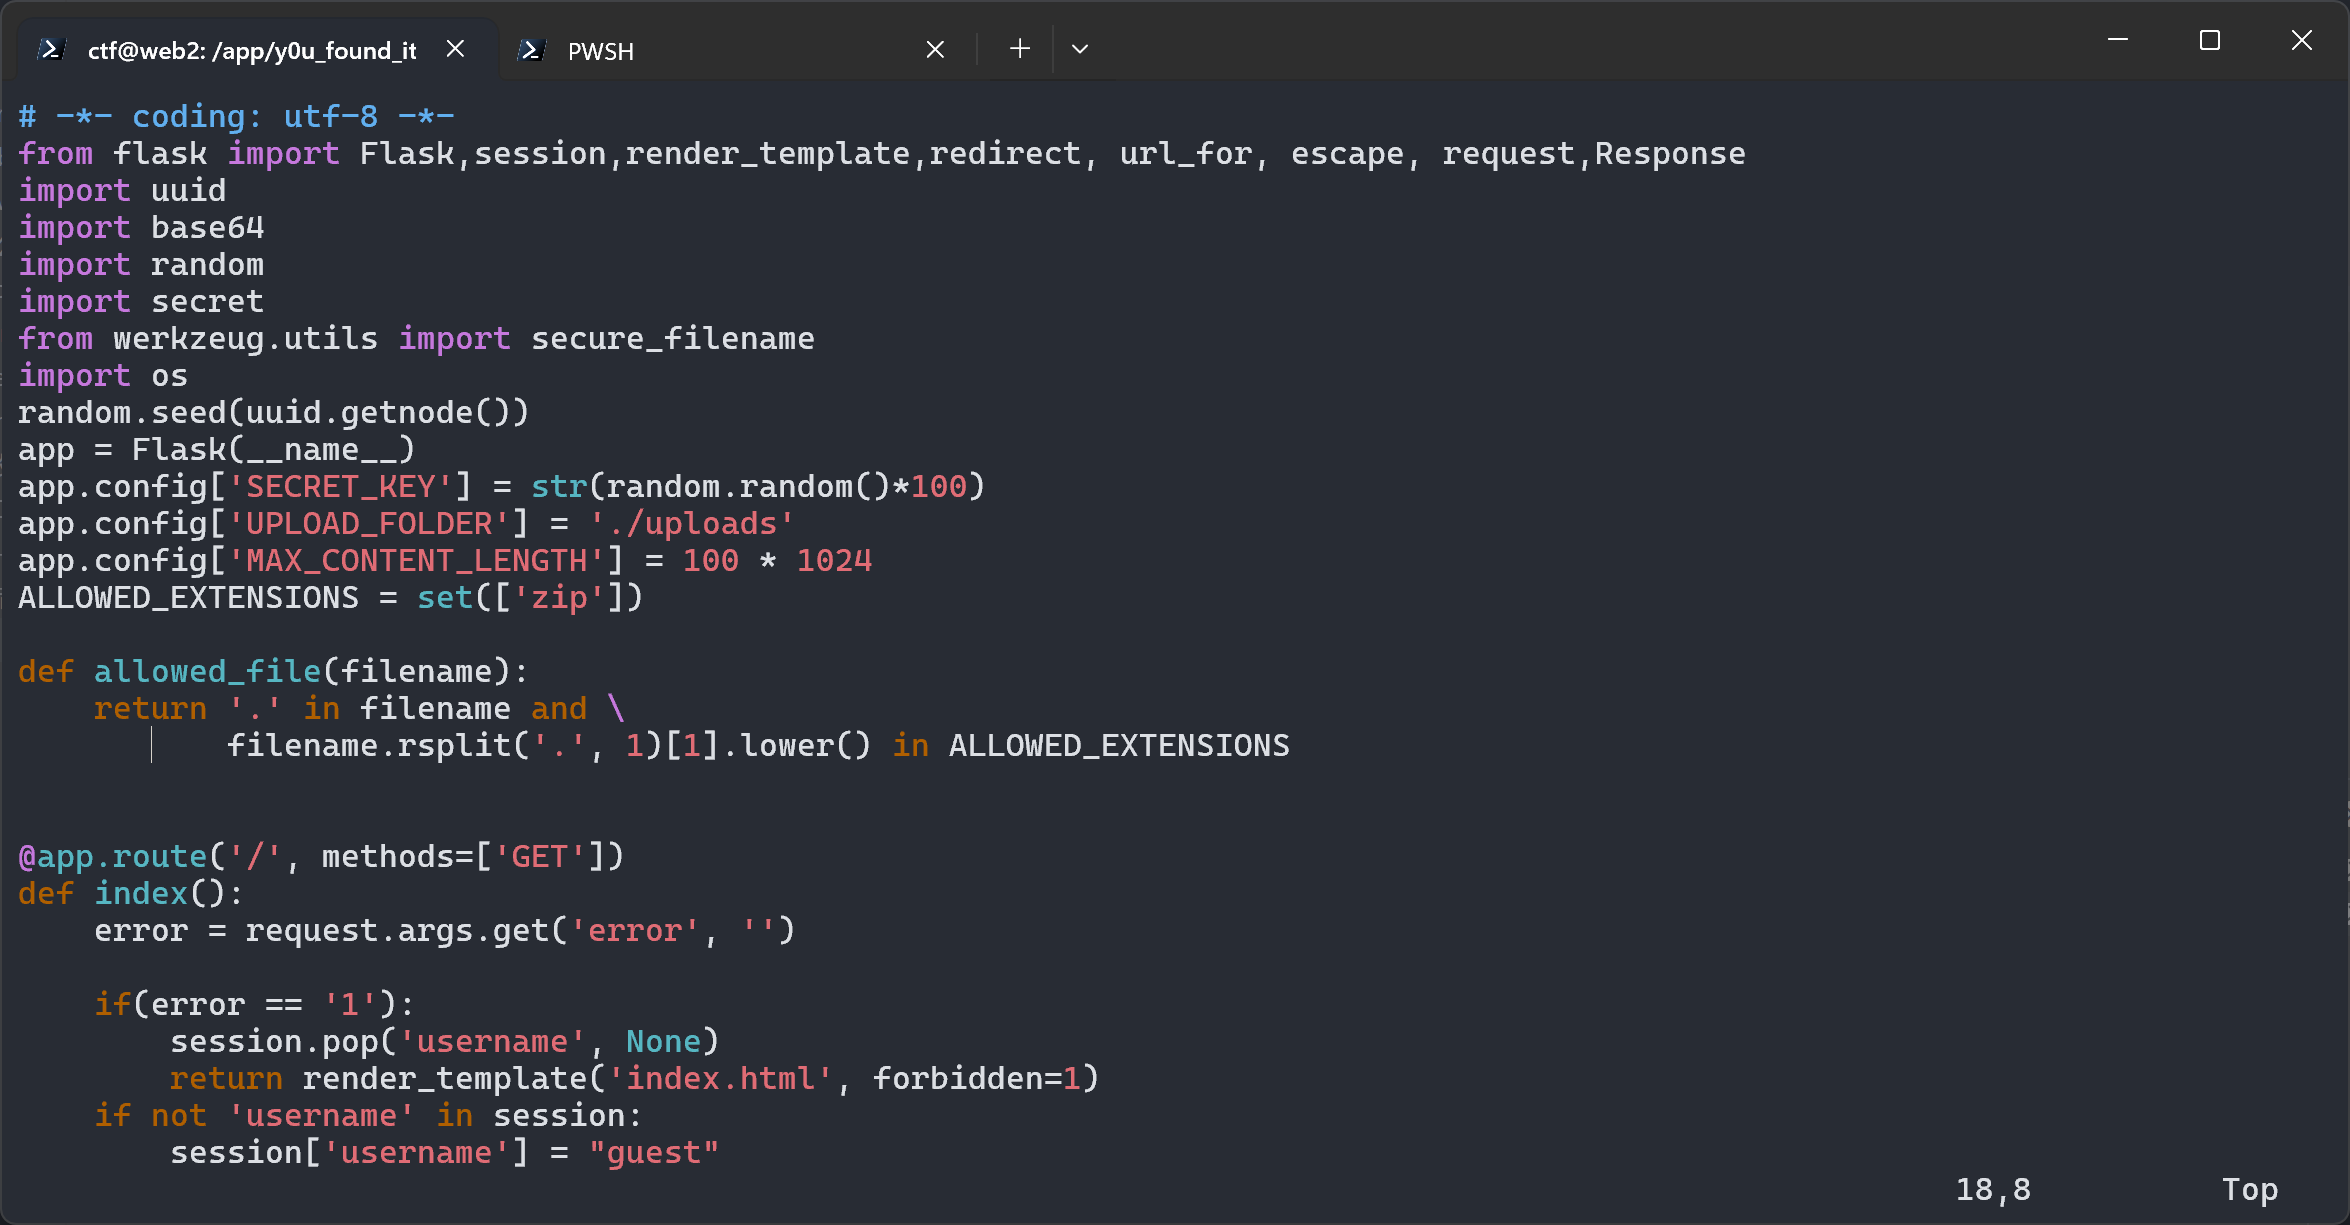Close the PWSH tab
Screen dimensions: 2350x1225
coord(935,49)
